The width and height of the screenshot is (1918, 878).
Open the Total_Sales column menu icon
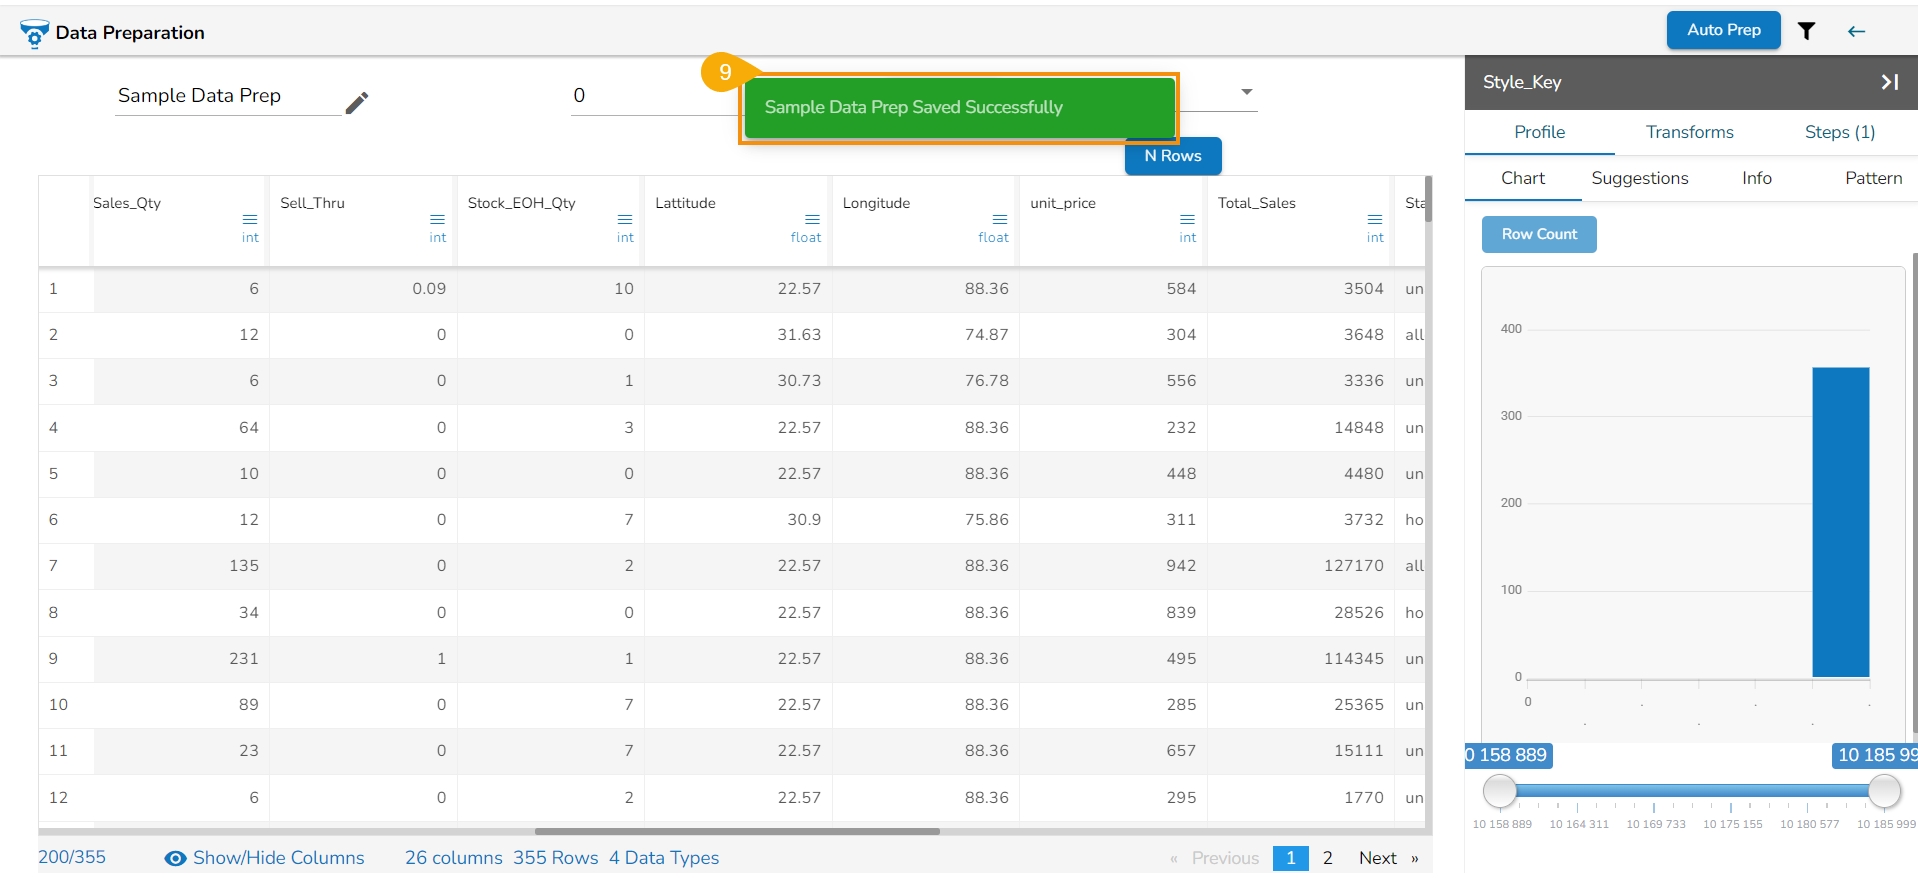pos(1375,219)
